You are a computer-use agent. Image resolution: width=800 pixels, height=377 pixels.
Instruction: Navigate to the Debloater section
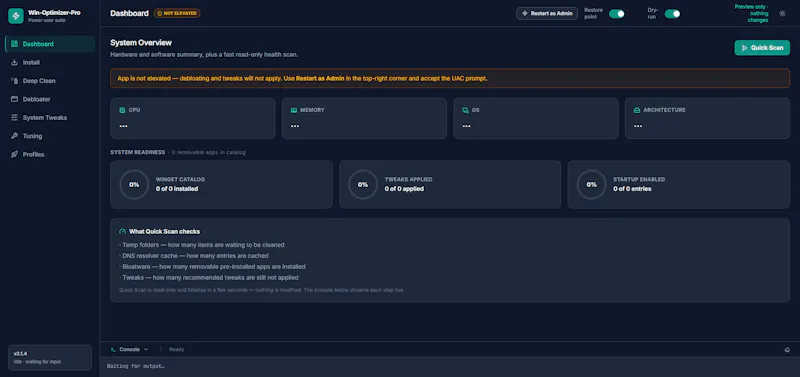[x=50, y=99]
